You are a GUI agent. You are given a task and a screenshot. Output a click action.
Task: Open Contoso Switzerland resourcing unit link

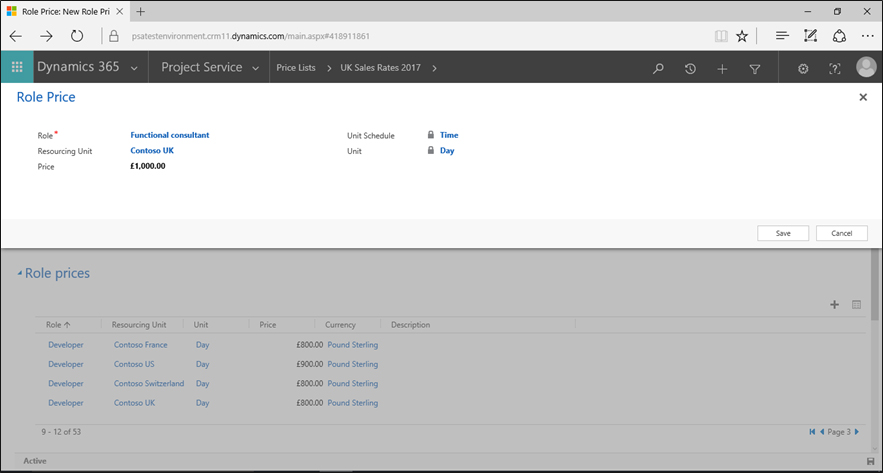(x=149, y=383)
